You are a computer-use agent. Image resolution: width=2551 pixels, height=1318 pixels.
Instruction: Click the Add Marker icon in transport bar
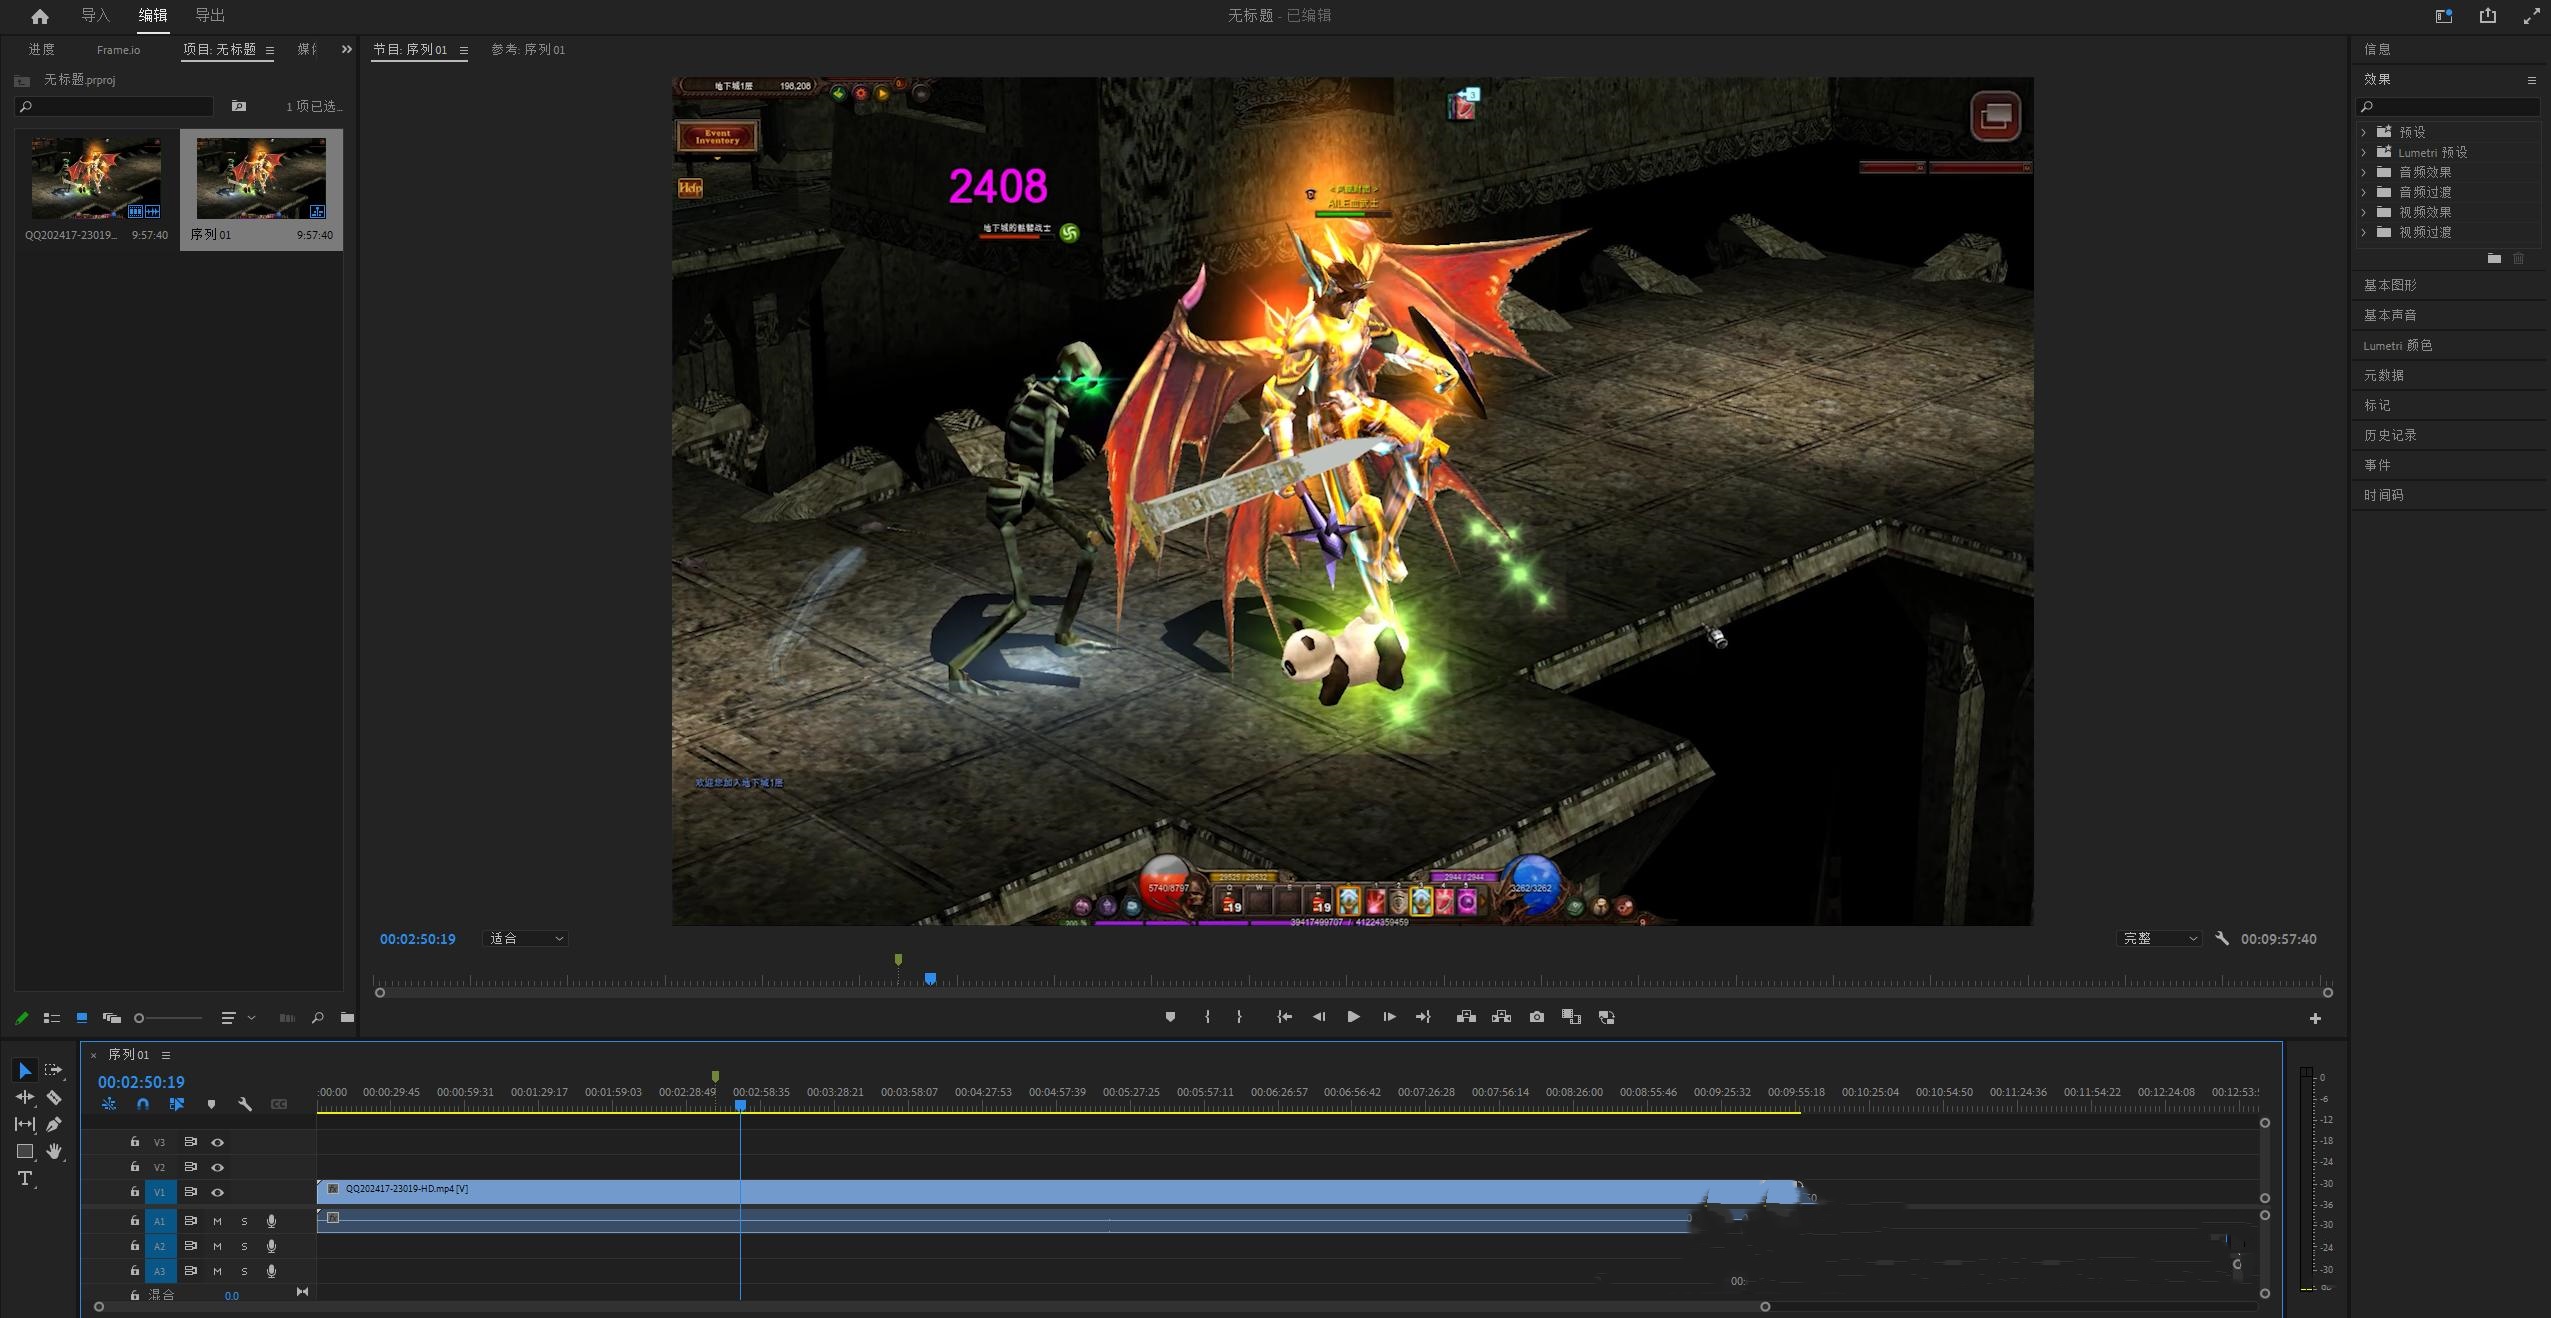click(x=1170, y=1017)
